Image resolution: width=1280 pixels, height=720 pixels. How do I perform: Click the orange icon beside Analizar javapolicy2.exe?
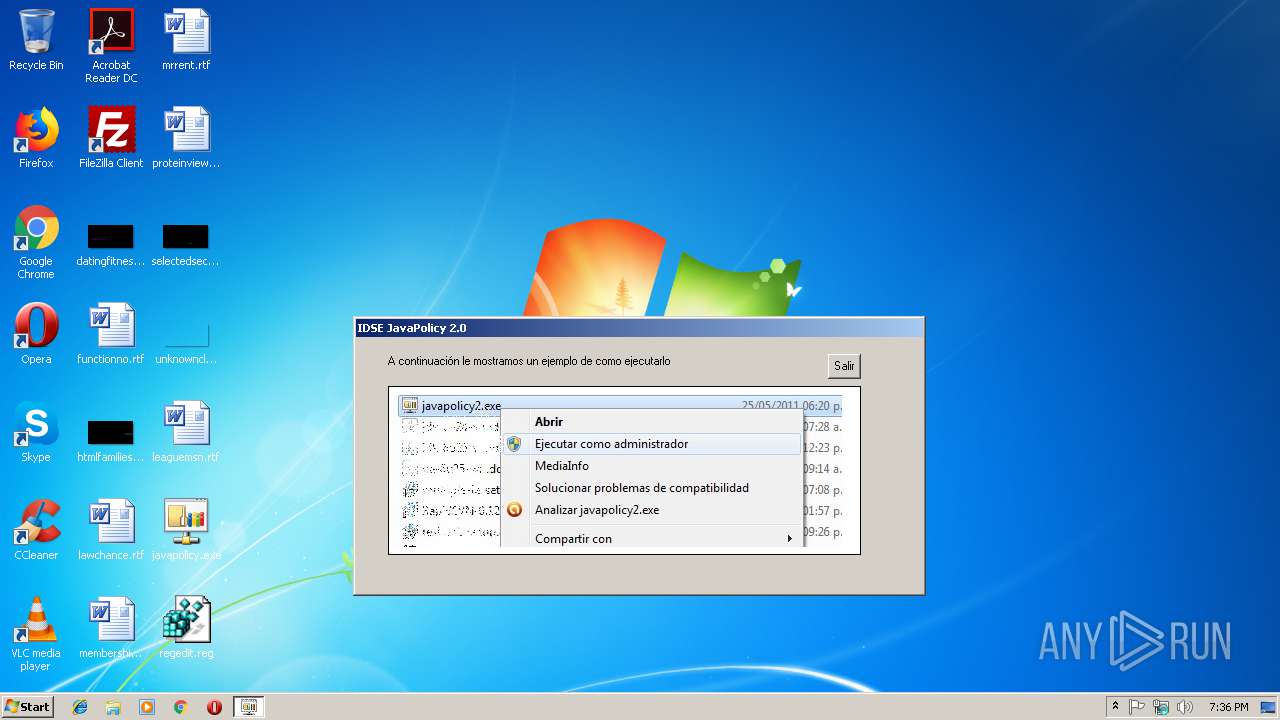click(x=514, y=510)
